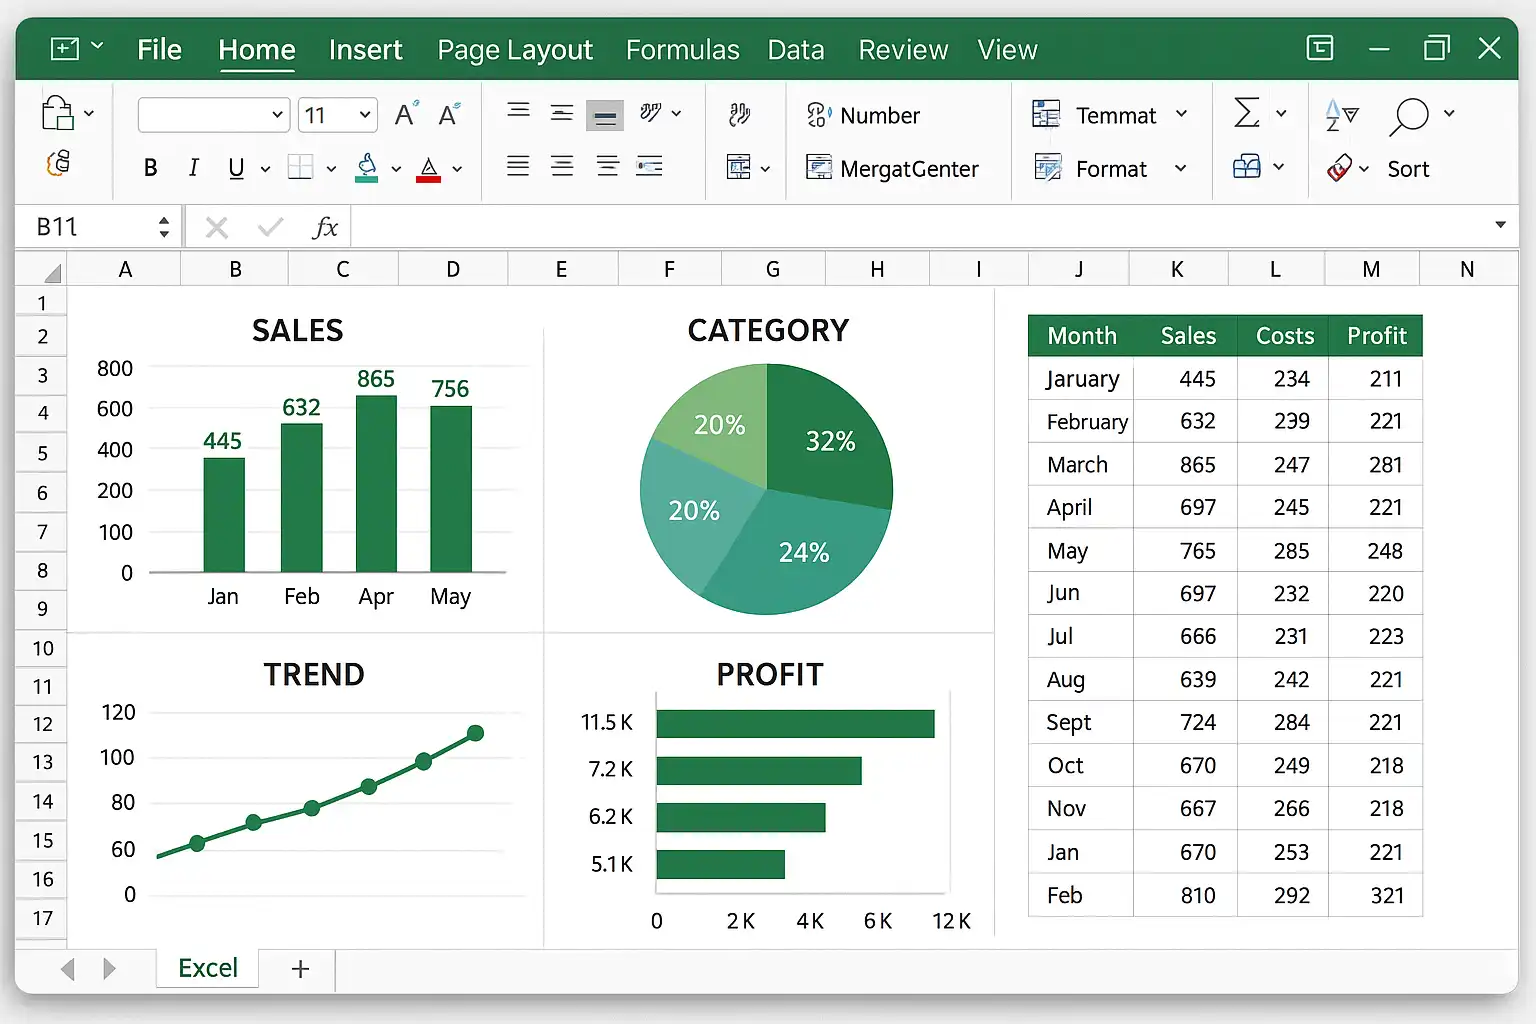1536x1024 pixels.
Task: Open the Insert ribbon tab
Action: click(x=365, y=50)
